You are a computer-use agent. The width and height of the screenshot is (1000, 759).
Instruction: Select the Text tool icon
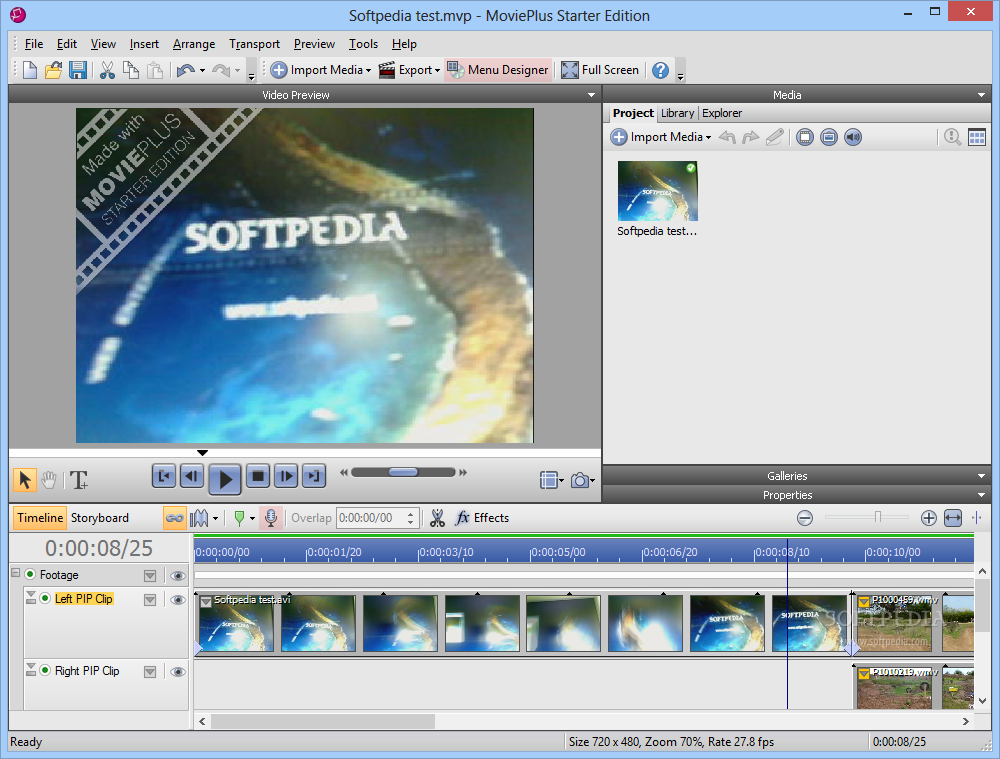[79, 480]
